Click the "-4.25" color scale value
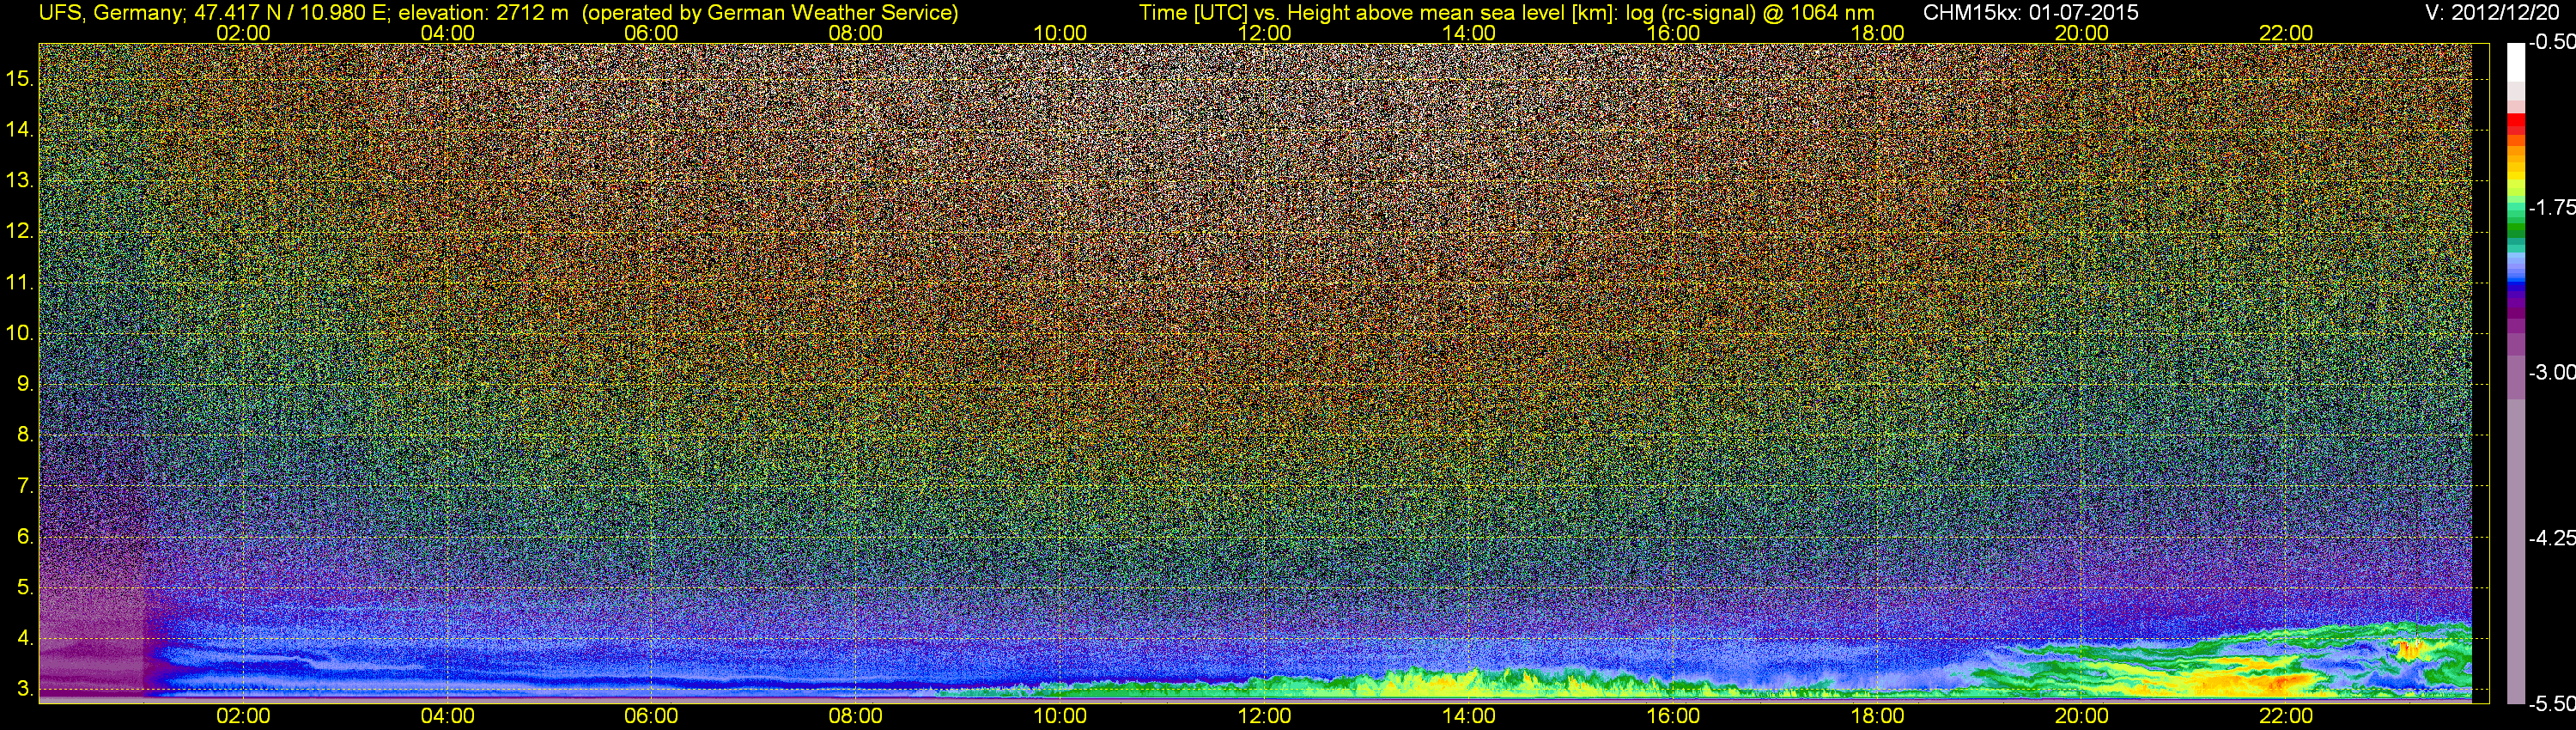 tap(2551, 538)
